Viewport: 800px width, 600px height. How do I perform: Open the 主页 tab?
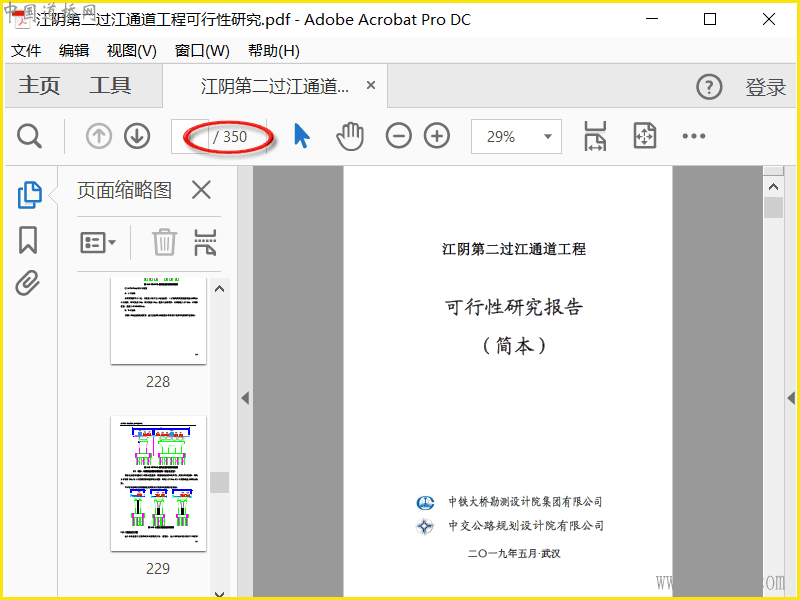click(39, 85)
